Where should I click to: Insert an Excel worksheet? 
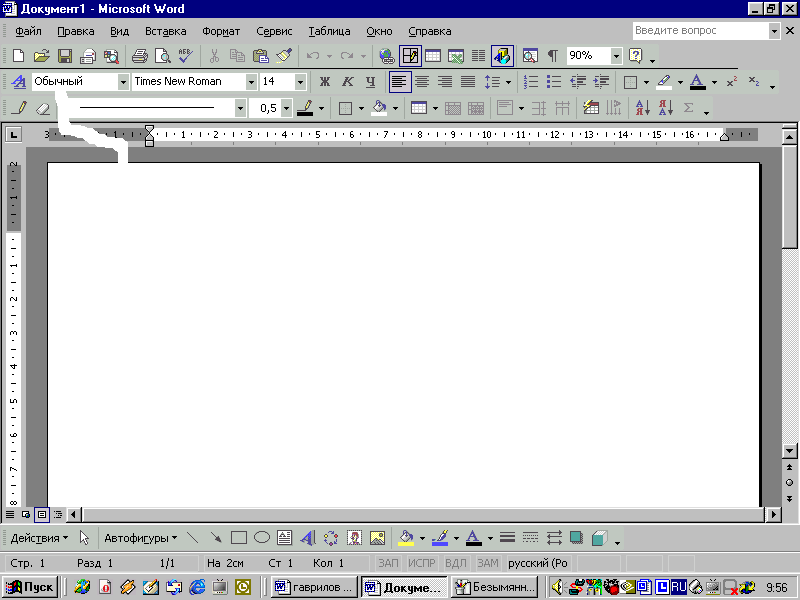(x=456, y=55)
